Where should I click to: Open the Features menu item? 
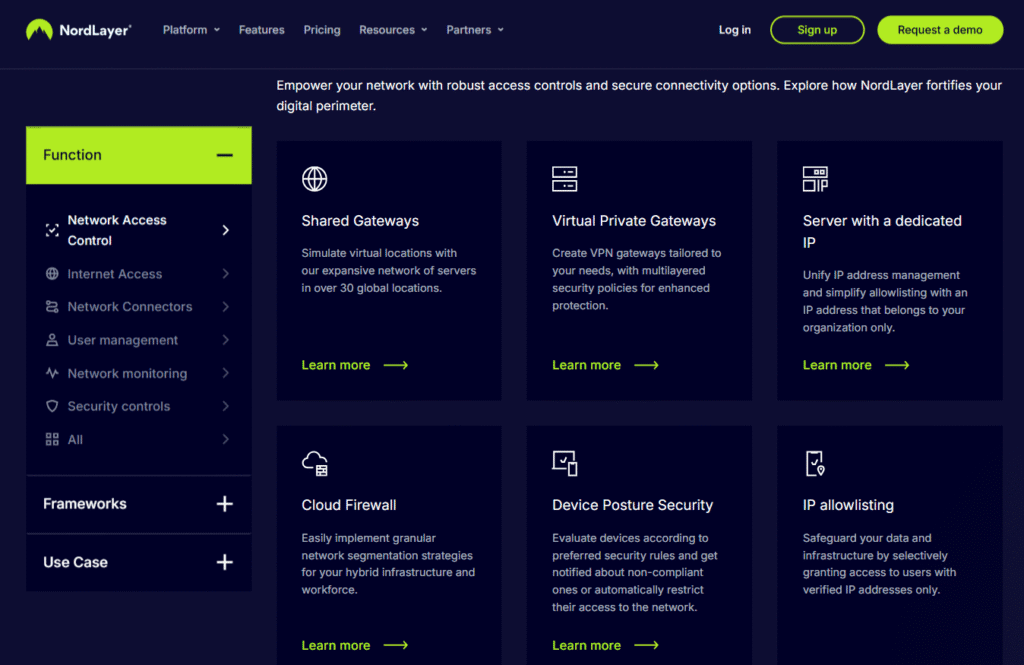coord(261,29)
